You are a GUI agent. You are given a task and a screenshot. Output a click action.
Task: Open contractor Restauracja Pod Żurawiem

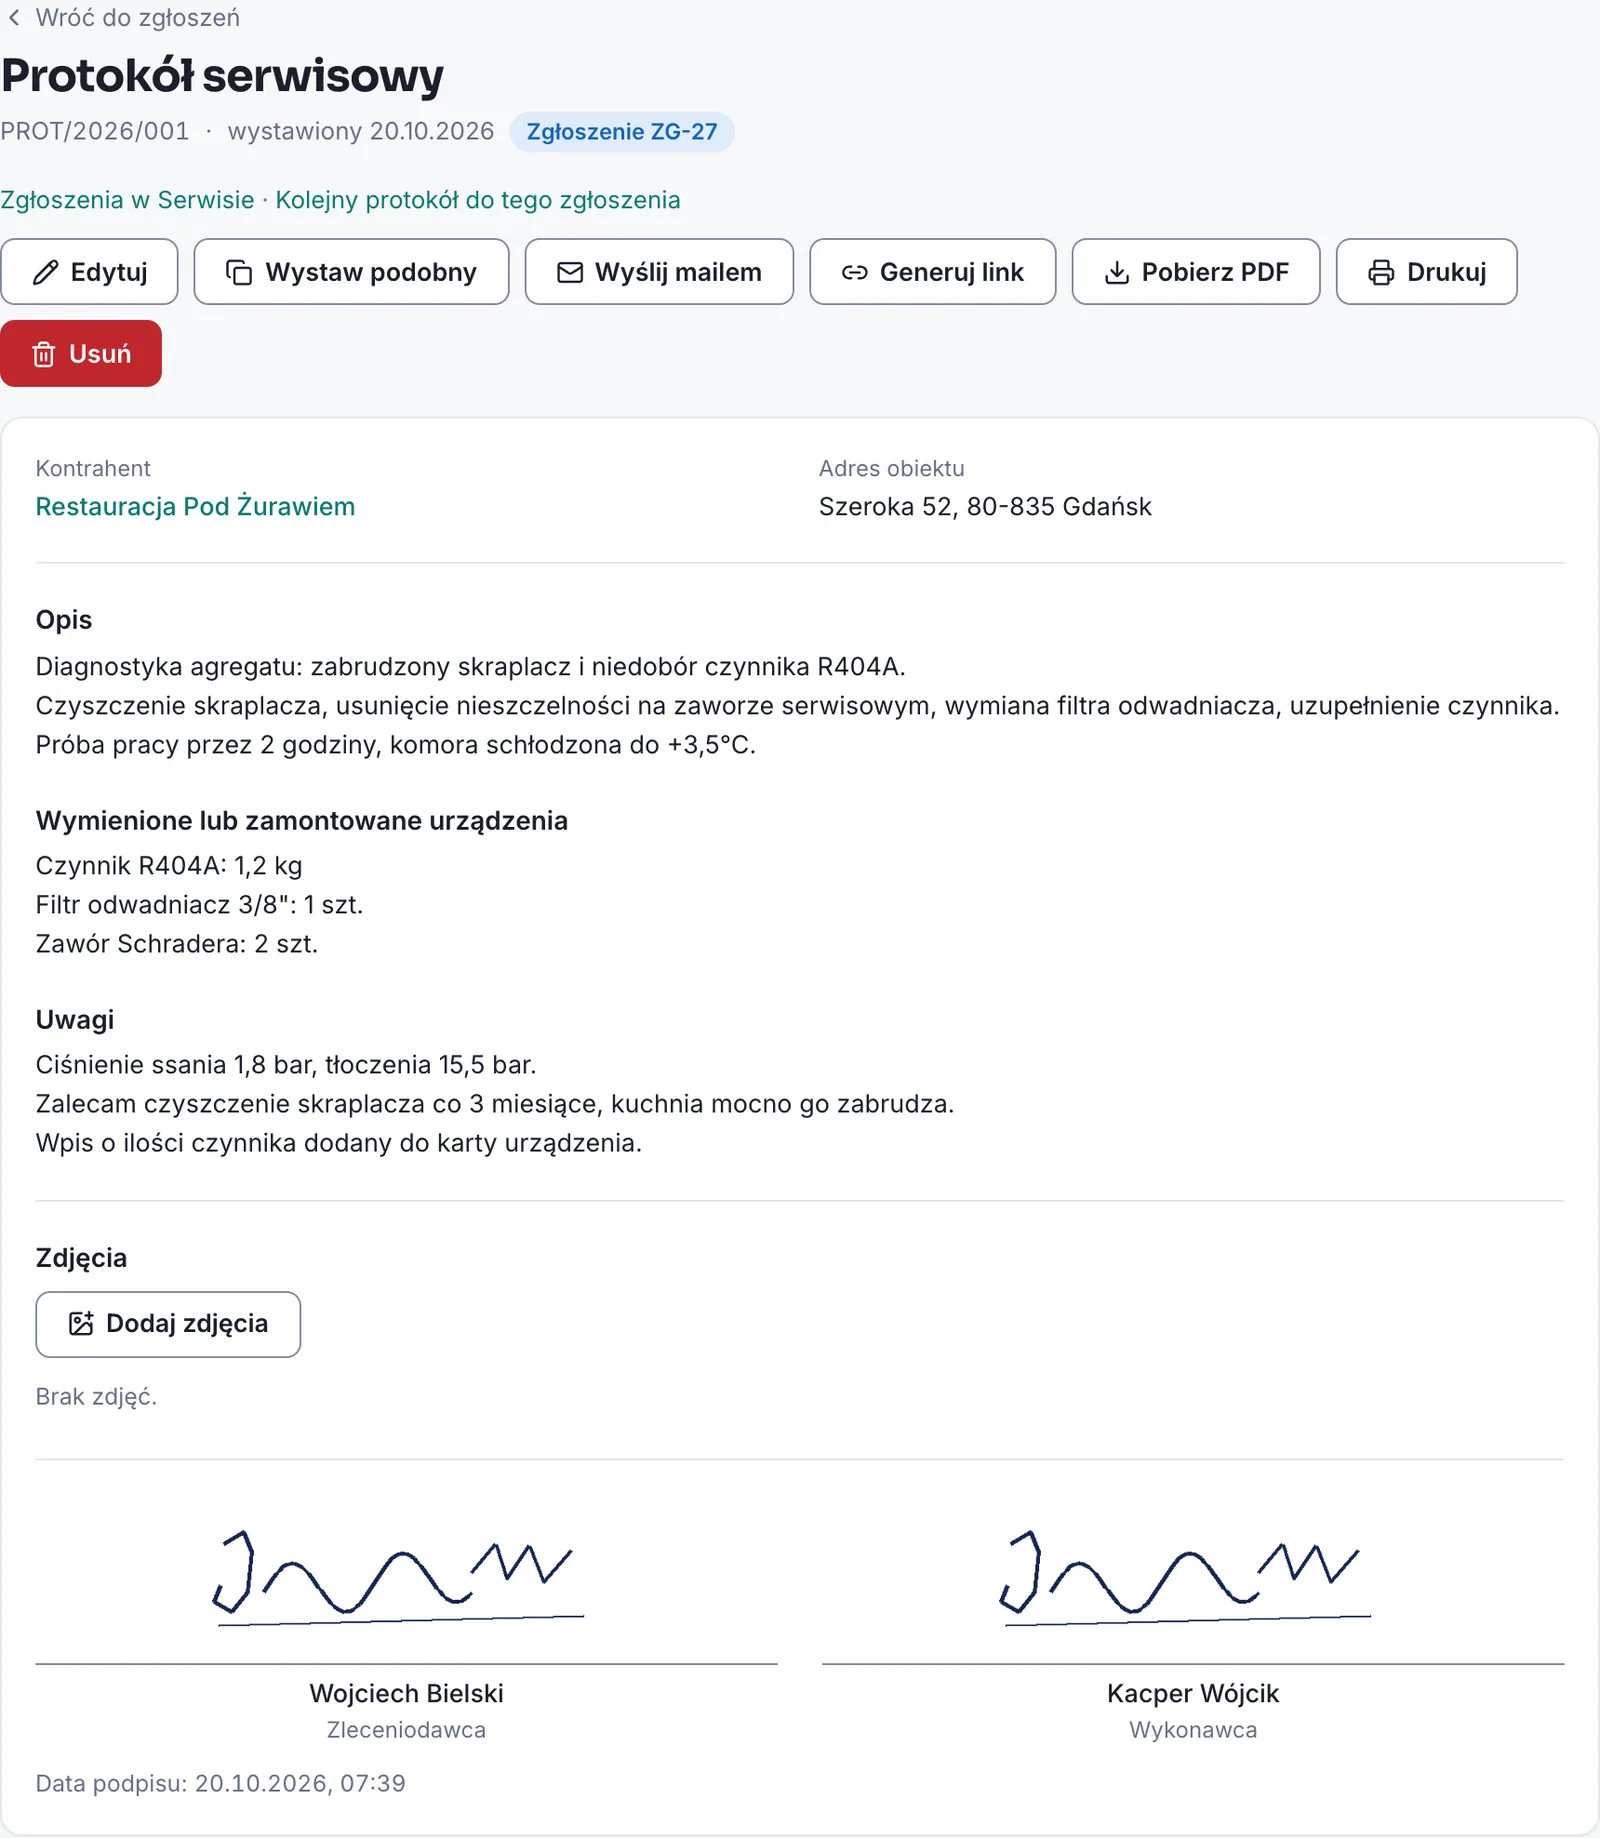pos(195,507)
